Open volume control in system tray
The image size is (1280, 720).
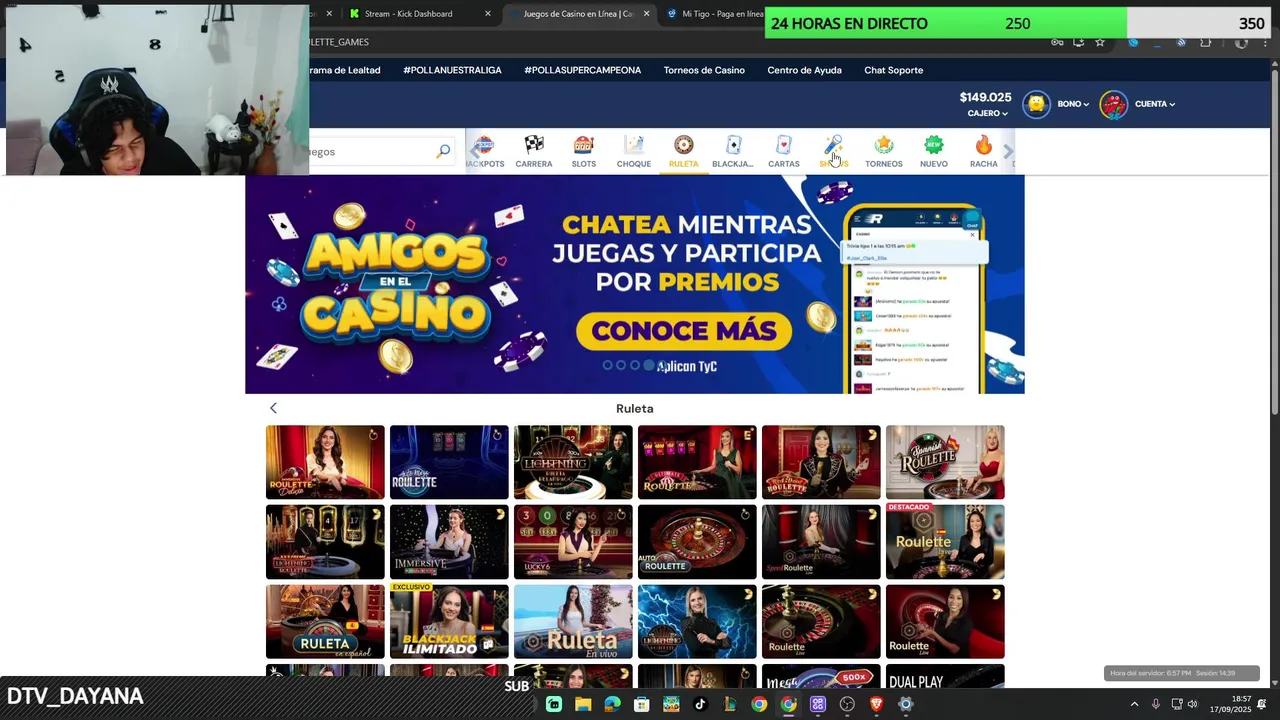(x=1192, y=704)
